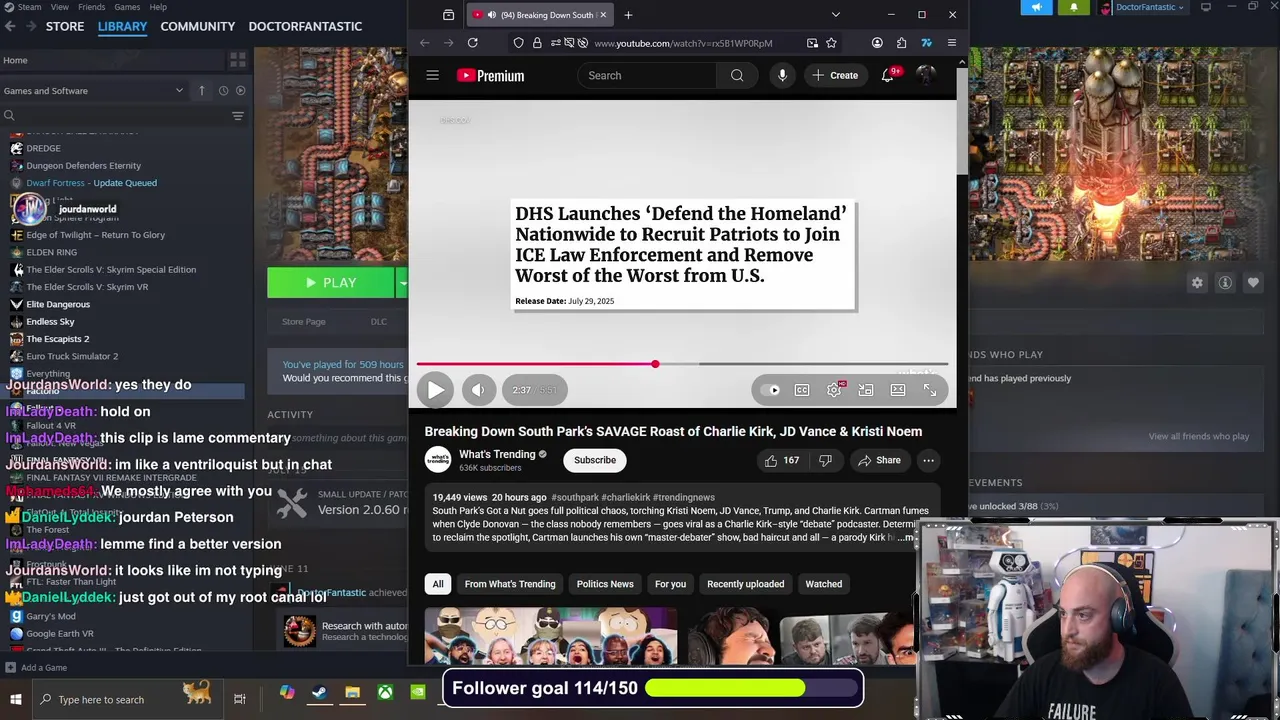
Task: Mute the video player volume
Action: point(478,390)
